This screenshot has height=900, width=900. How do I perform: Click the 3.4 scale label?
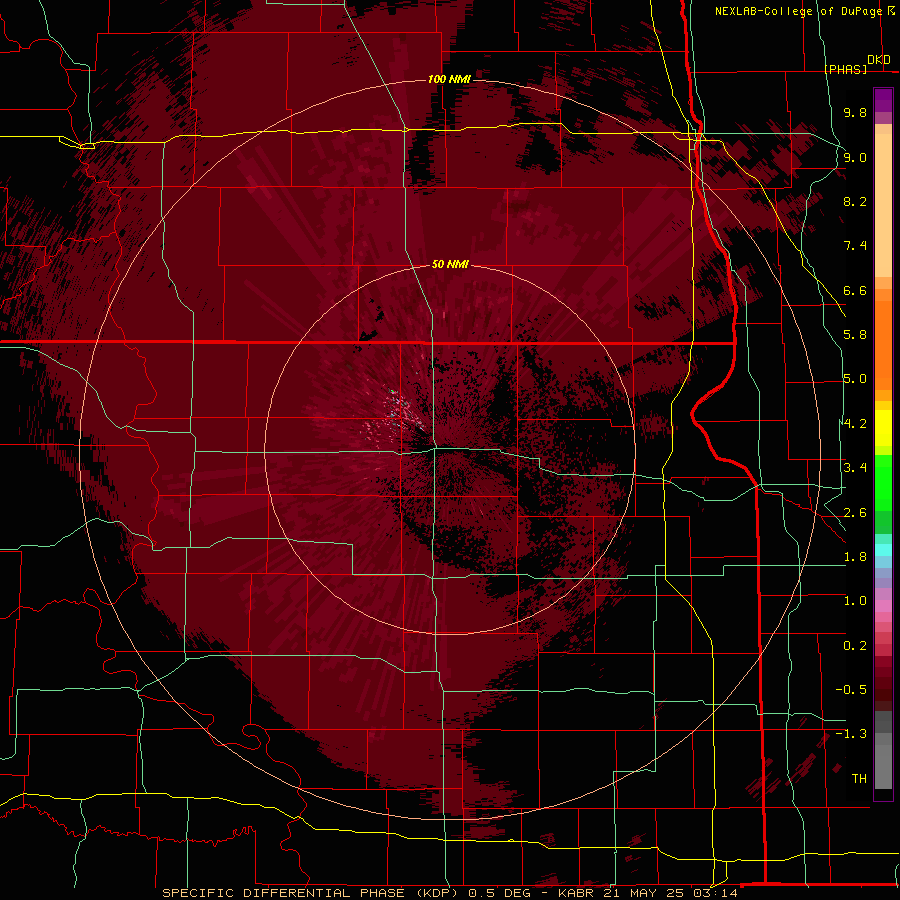click(855, 468)
